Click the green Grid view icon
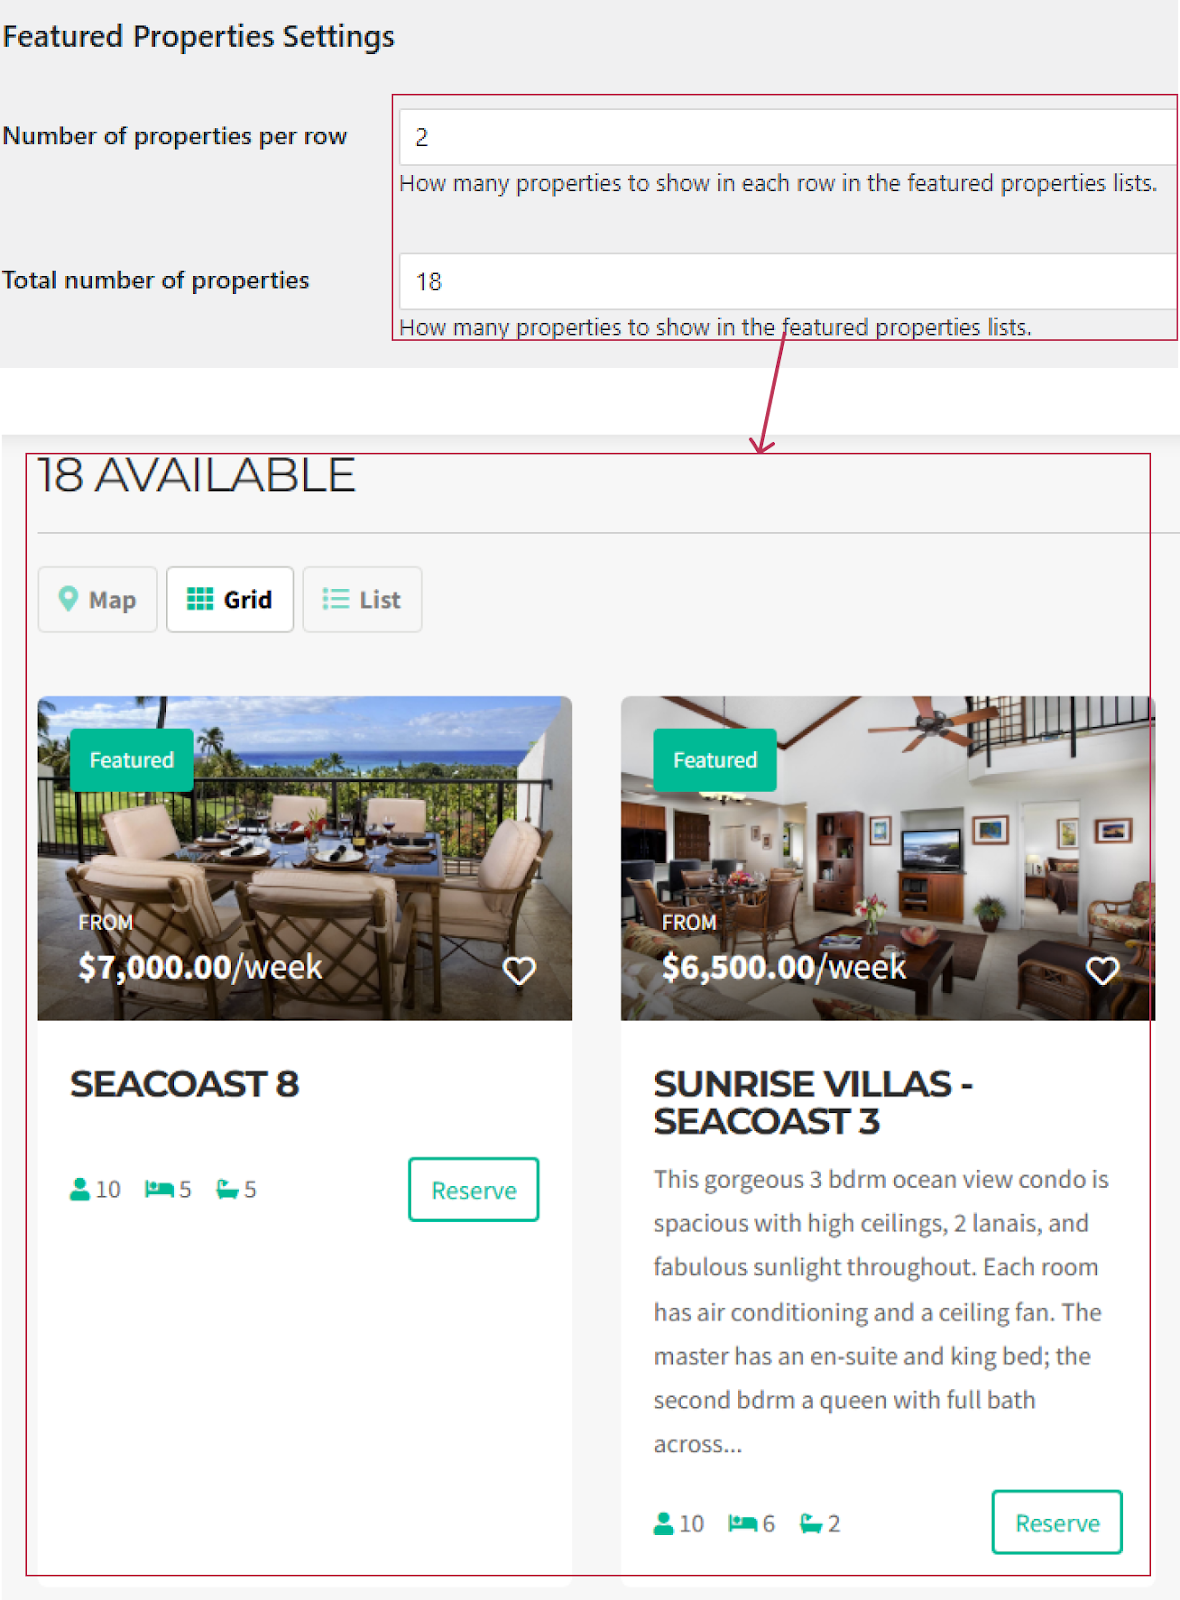Screen dimensions: 1180x1600 (x=200, y=599)
